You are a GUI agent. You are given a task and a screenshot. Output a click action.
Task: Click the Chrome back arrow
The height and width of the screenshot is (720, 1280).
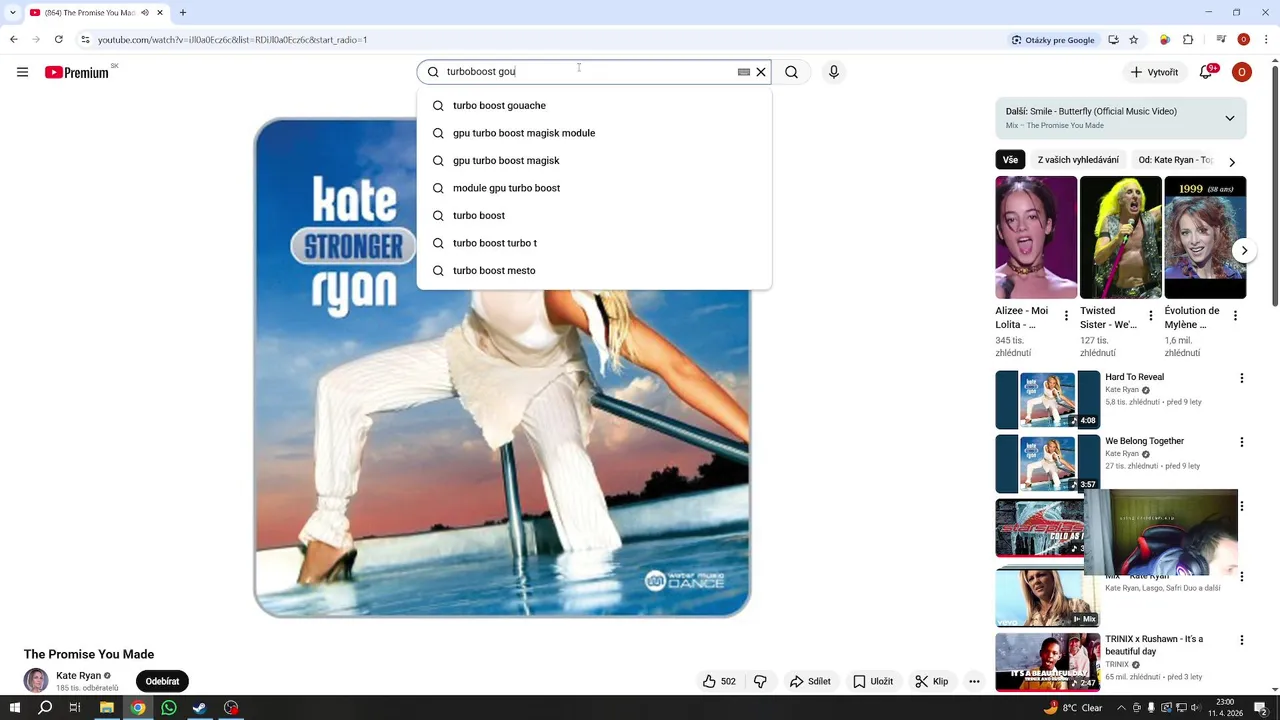(x=13, y=40)
